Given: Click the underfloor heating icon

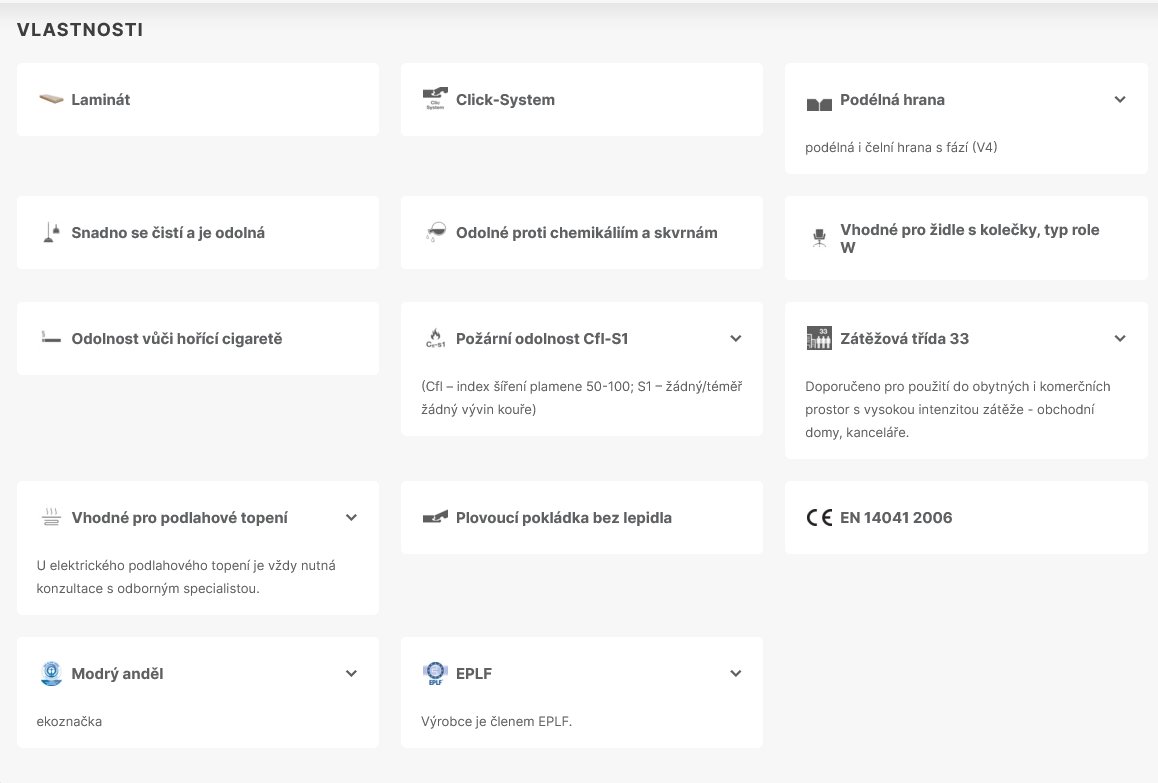Looking at the screenshot, I should click(x=51, y=518).
